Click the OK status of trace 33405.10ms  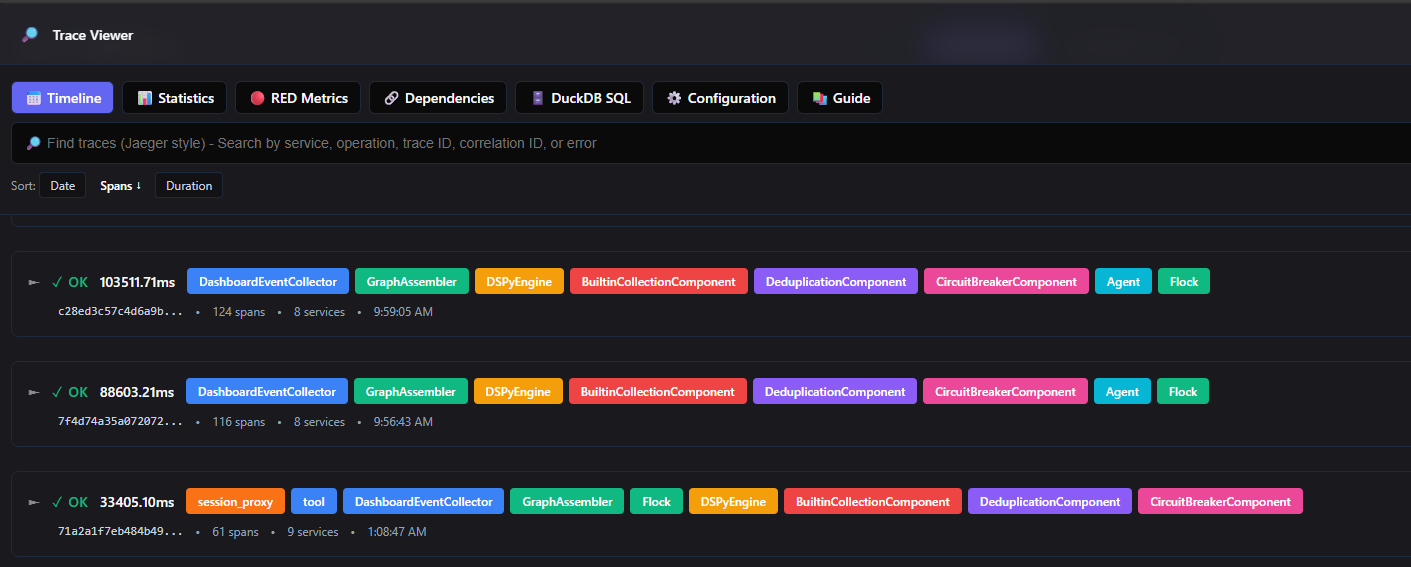(x=70, y=502)
